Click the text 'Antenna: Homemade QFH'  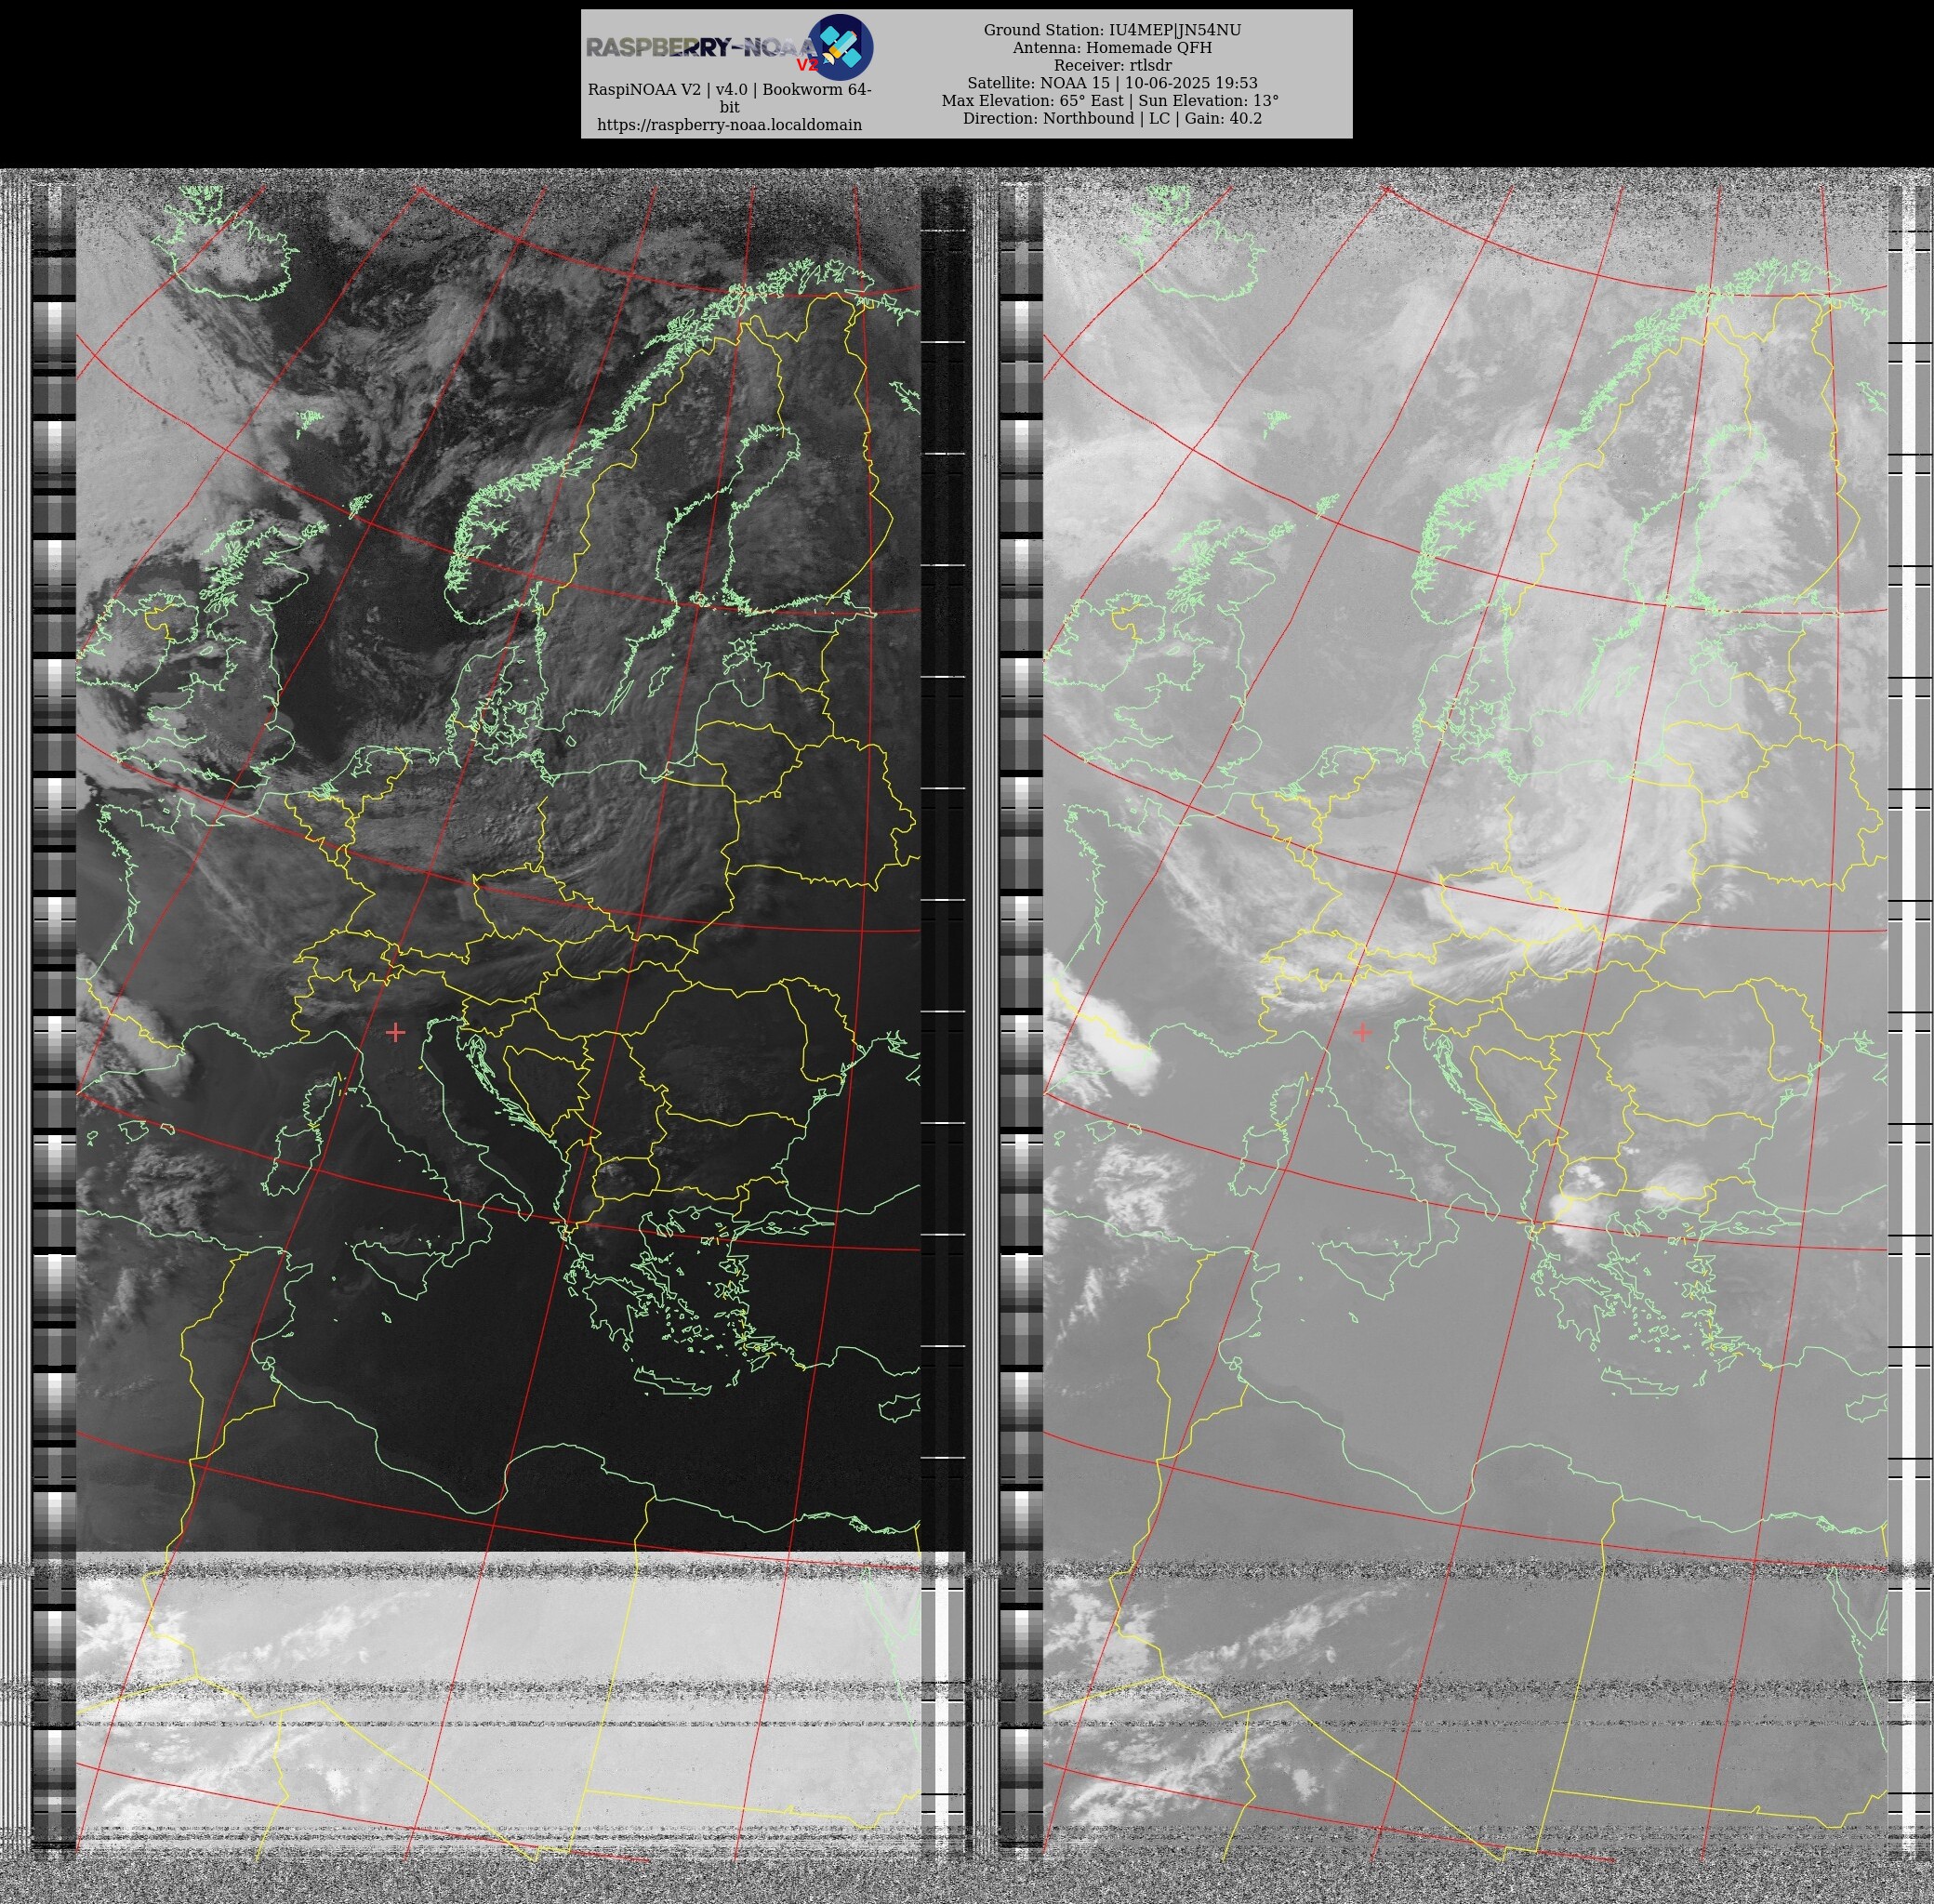tap(1112, 48)
